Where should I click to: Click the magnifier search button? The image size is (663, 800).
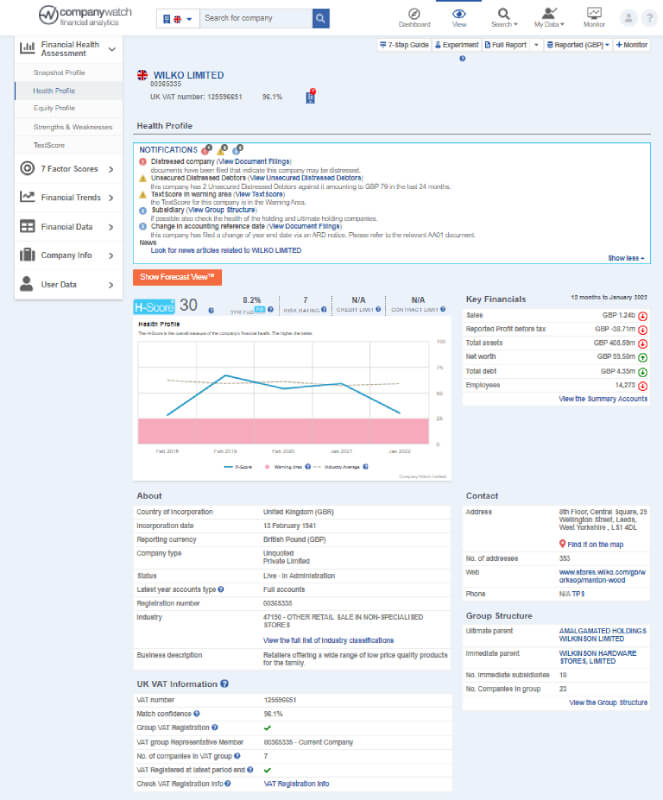[x=321, y=18]
